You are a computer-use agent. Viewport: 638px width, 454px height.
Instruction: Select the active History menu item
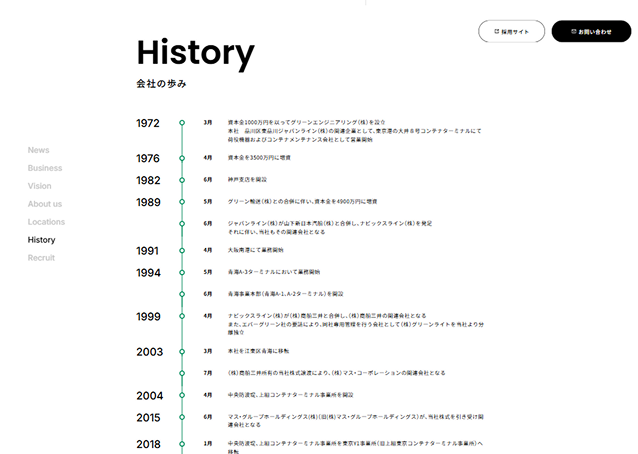pyautogui.click(x=41, y=240)
